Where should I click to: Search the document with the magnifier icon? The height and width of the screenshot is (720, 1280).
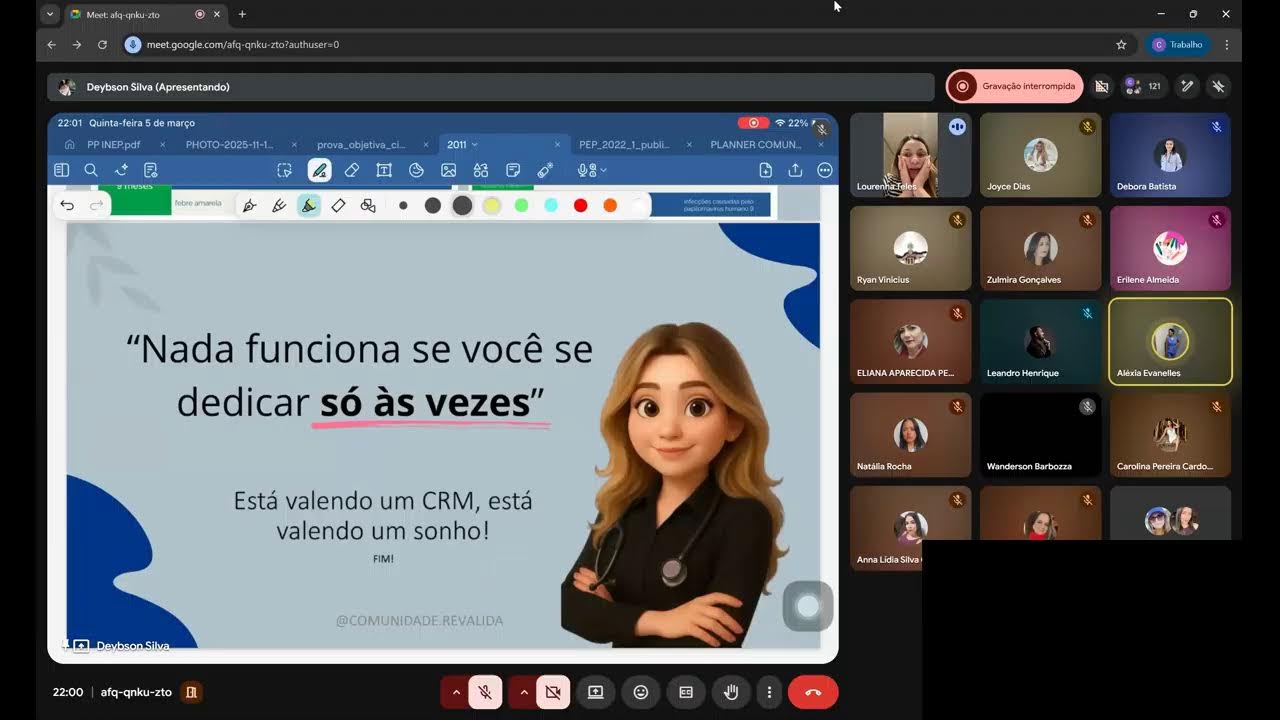[x=91, y=171]
